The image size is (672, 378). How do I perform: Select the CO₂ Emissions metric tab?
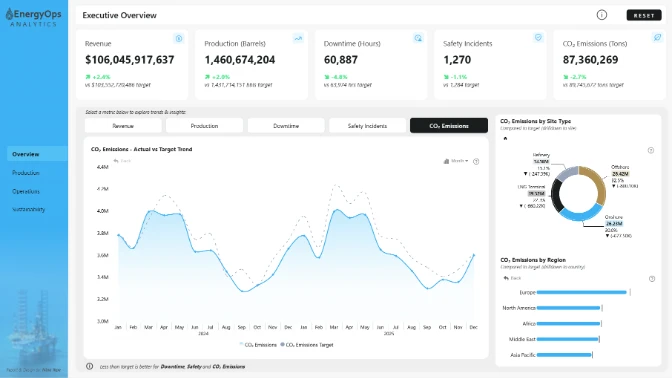[x=449, y=126]
